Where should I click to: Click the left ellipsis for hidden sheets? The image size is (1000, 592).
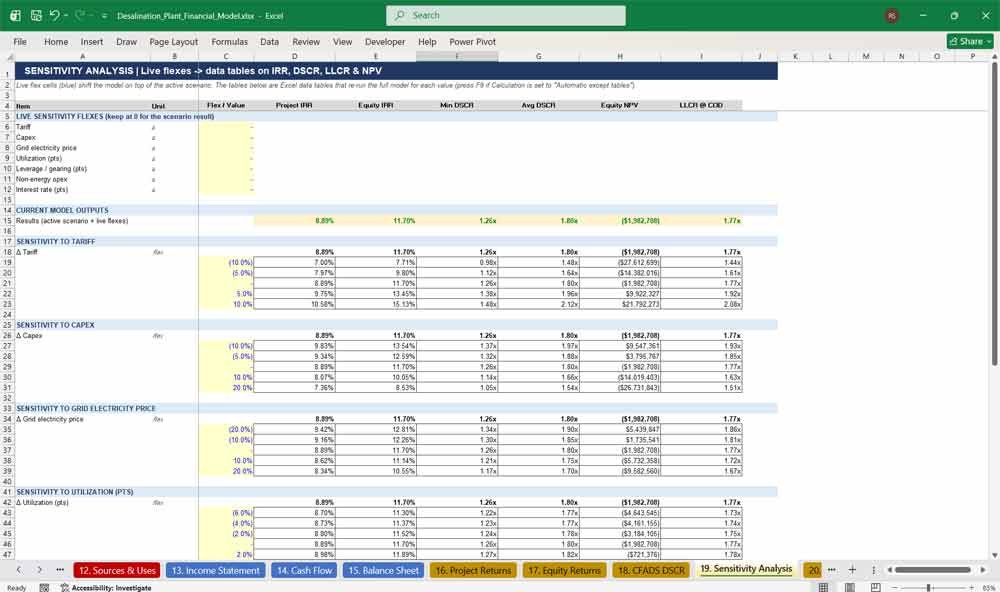pos(60,570)
